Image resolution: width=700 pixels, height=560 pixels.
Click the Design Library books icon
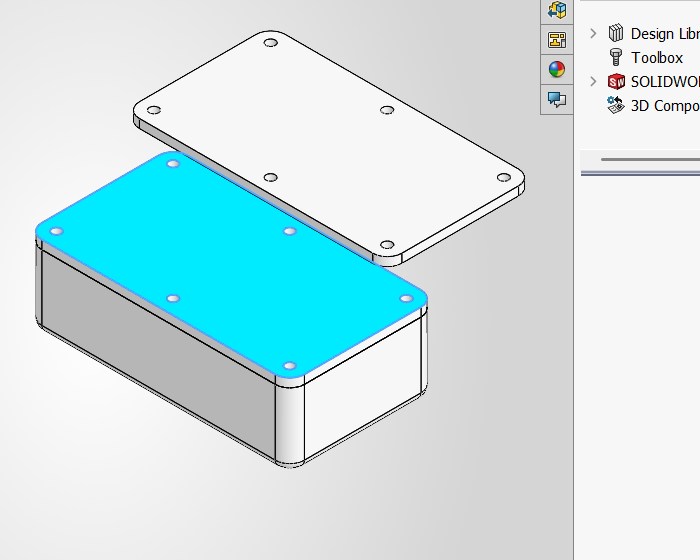pyautogui.click(x=616, y=33)
